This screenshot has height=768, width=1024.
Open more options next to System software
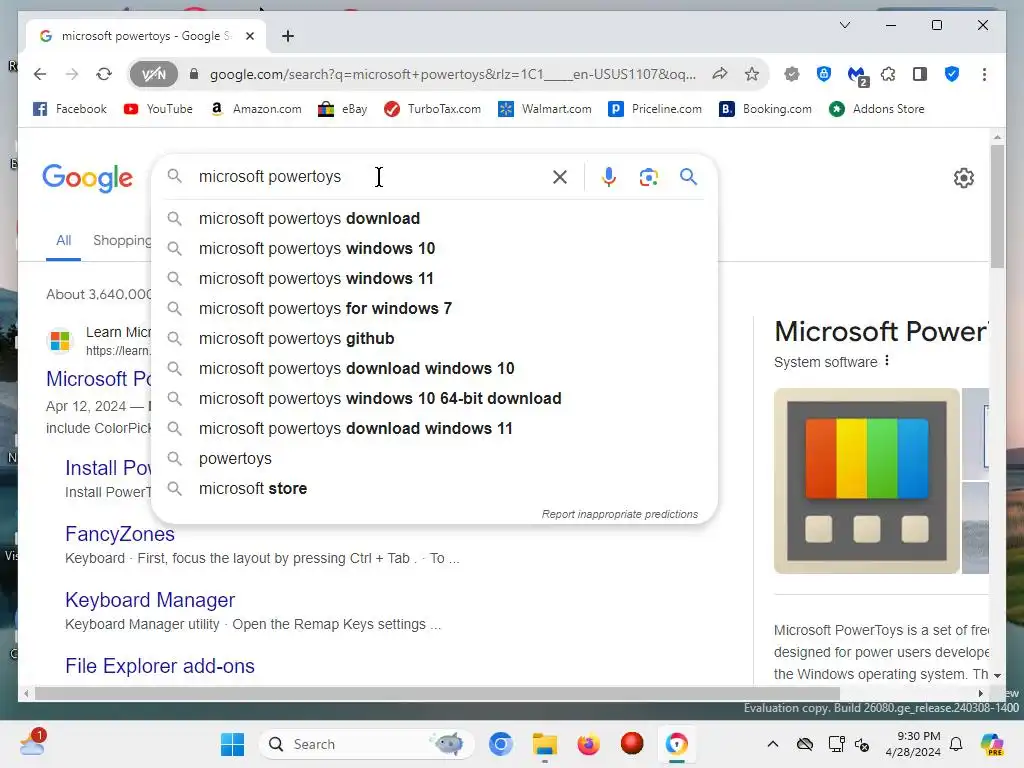(x=887, y=361)
